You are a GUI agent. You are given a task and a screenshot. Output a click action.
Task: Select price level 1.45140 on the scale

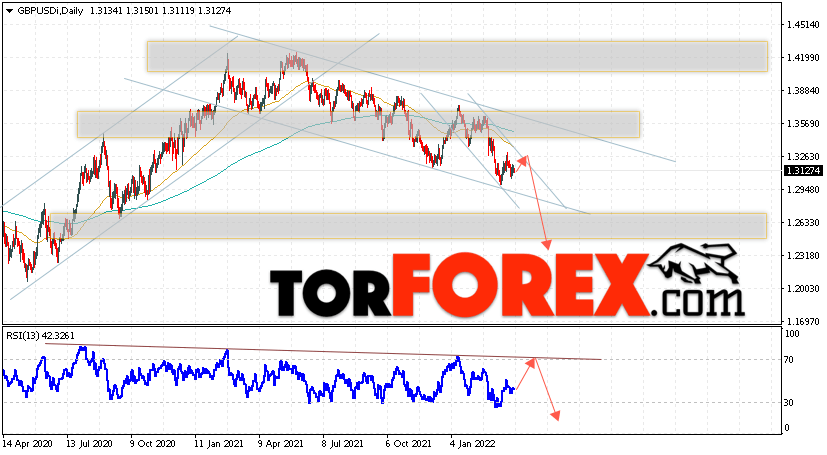803,25
